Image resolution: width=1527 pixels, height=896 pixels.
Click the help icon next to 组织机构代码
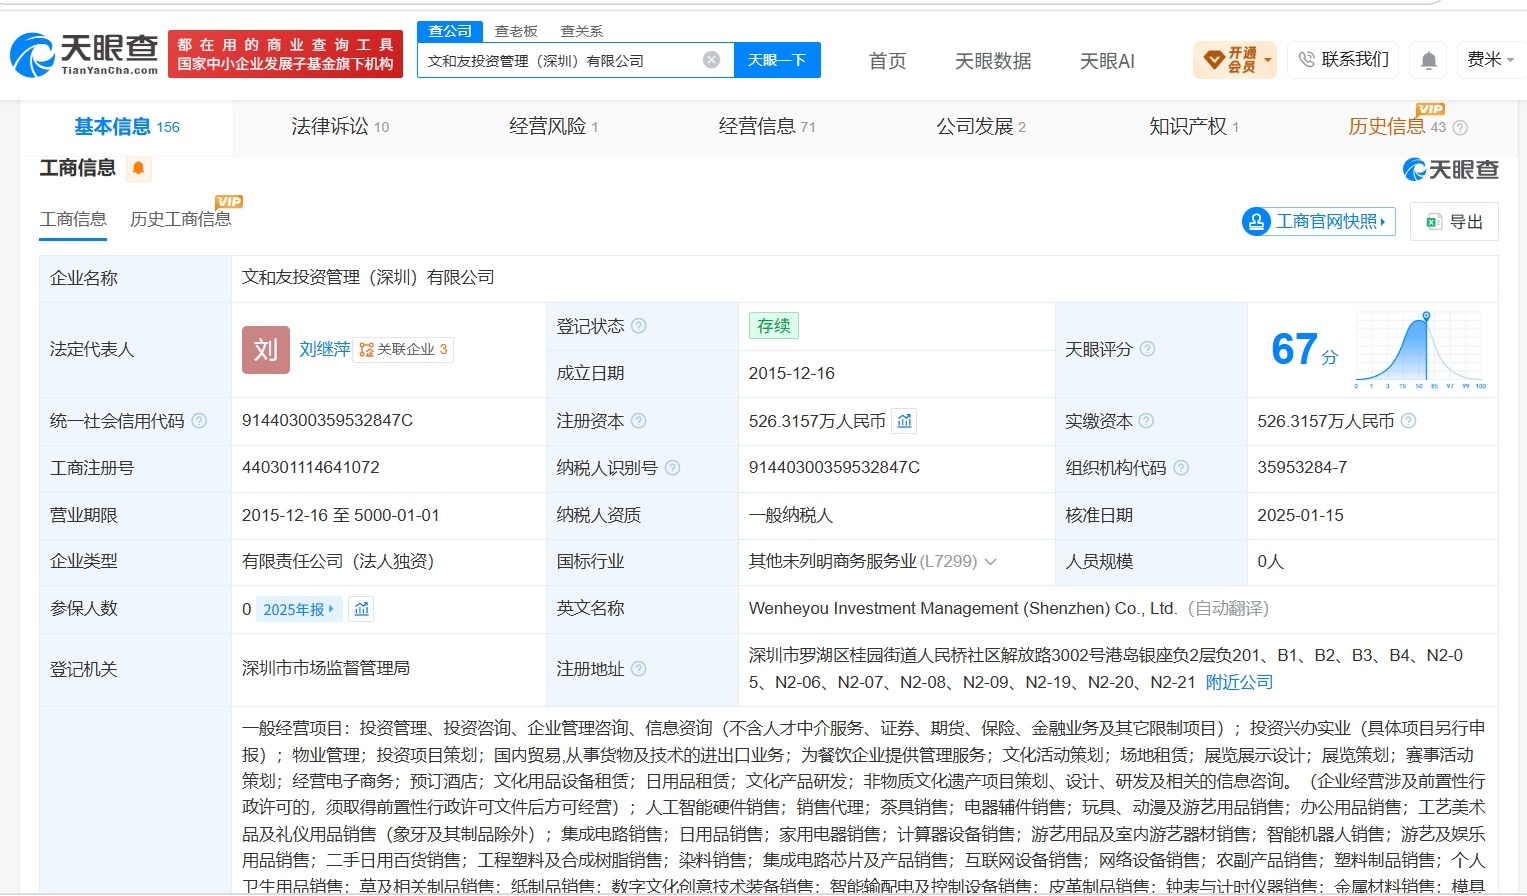pyautogui.click(x=1181, y=468)
